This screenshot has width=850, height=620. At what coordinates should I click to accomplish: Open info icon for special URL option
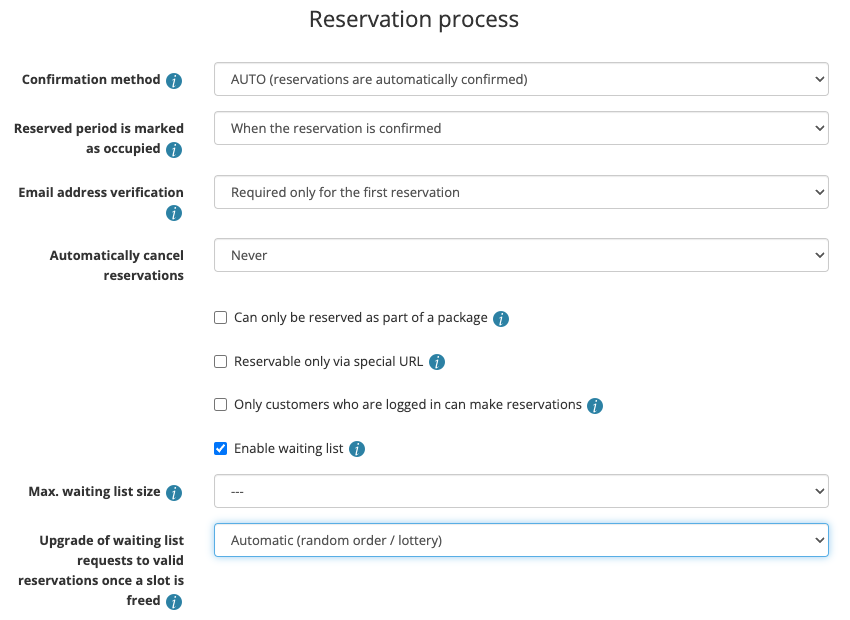click(x=437, y=362)
